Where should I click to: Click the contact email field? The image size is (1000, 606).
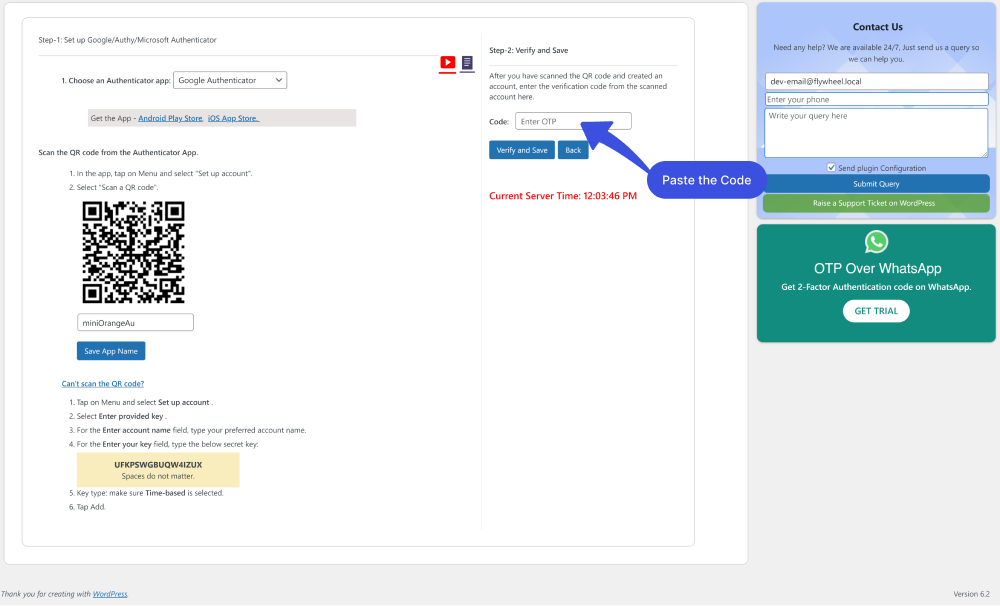tap(876, 82)
